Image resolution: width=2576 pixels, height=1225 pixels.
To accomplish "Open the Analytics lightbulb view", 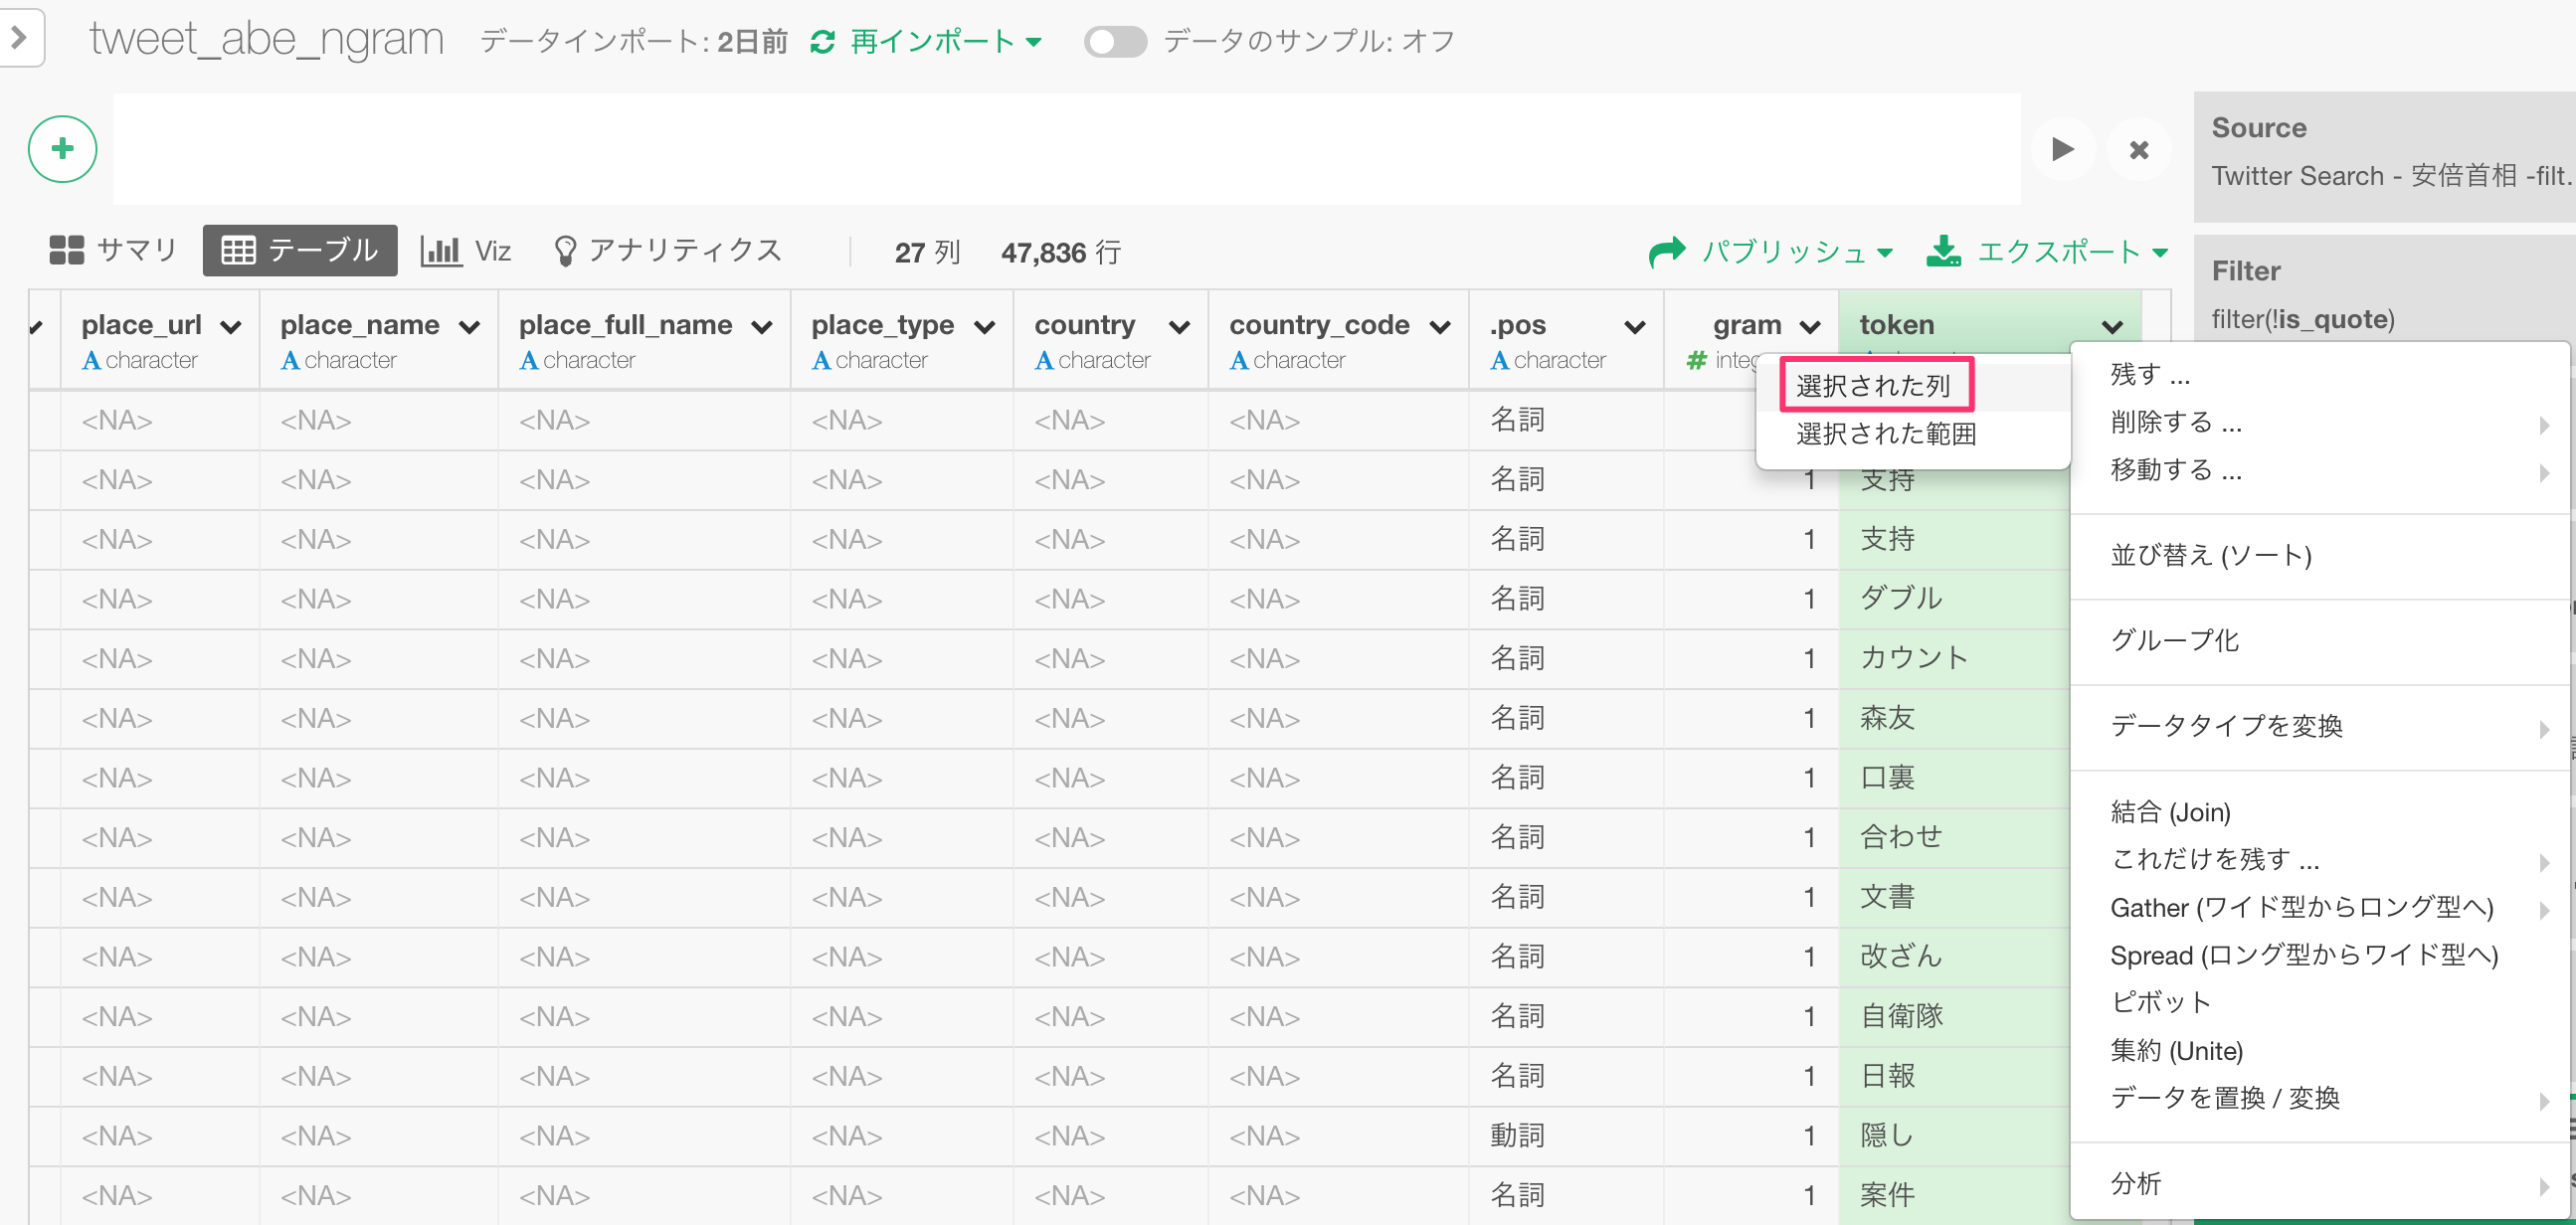I will pos(668,250).
